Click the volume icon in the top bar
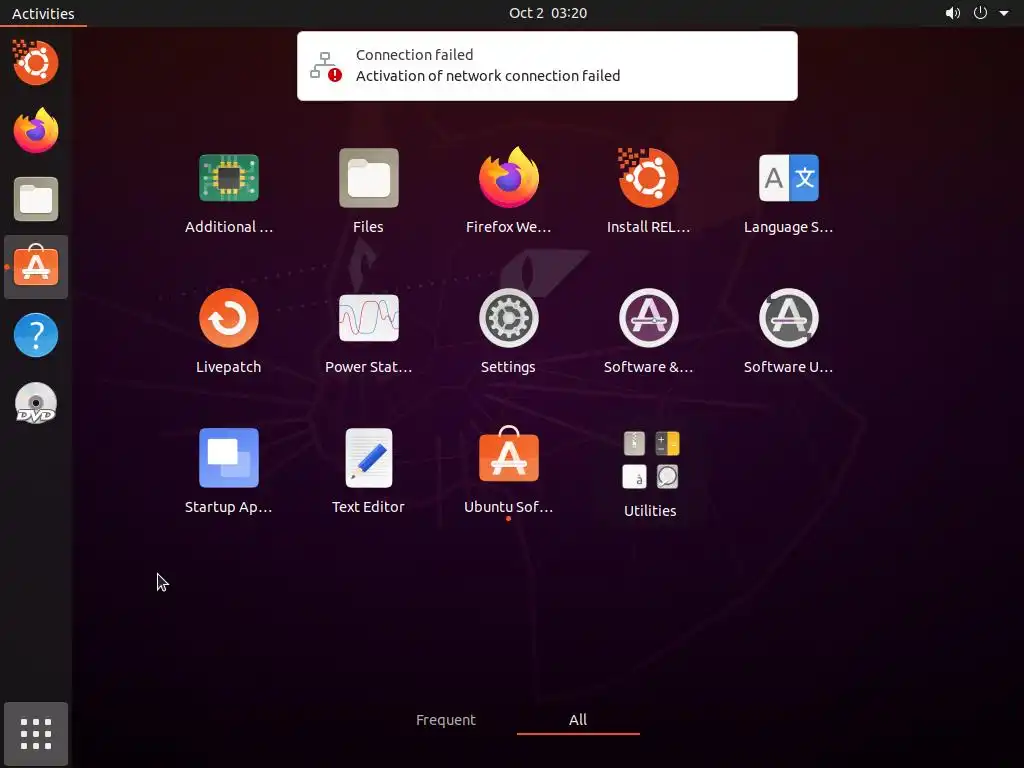 pyautogui.click(x=953, y=13)
